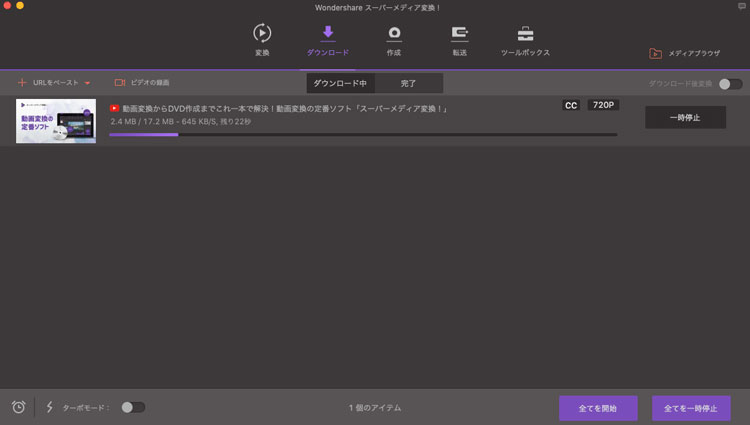Open the 変換 (Convert) tab icon
Image resolution: width=750 pixels, height=425 pixels.
coord(262,33)
